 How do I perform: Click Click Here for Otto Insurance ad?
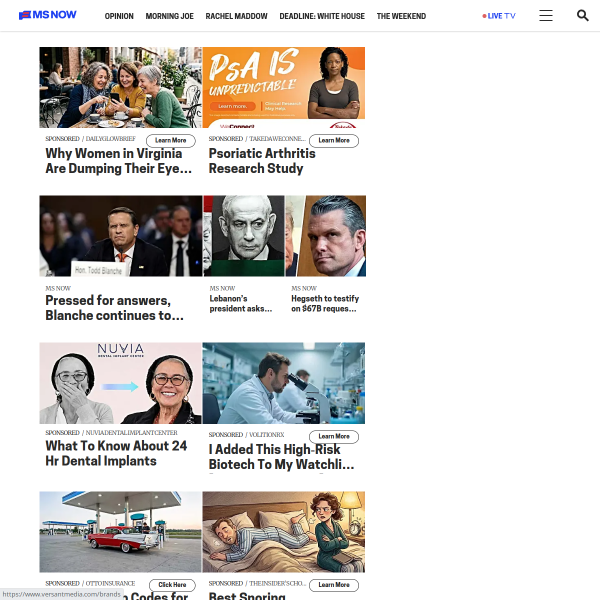pos(172,585)
